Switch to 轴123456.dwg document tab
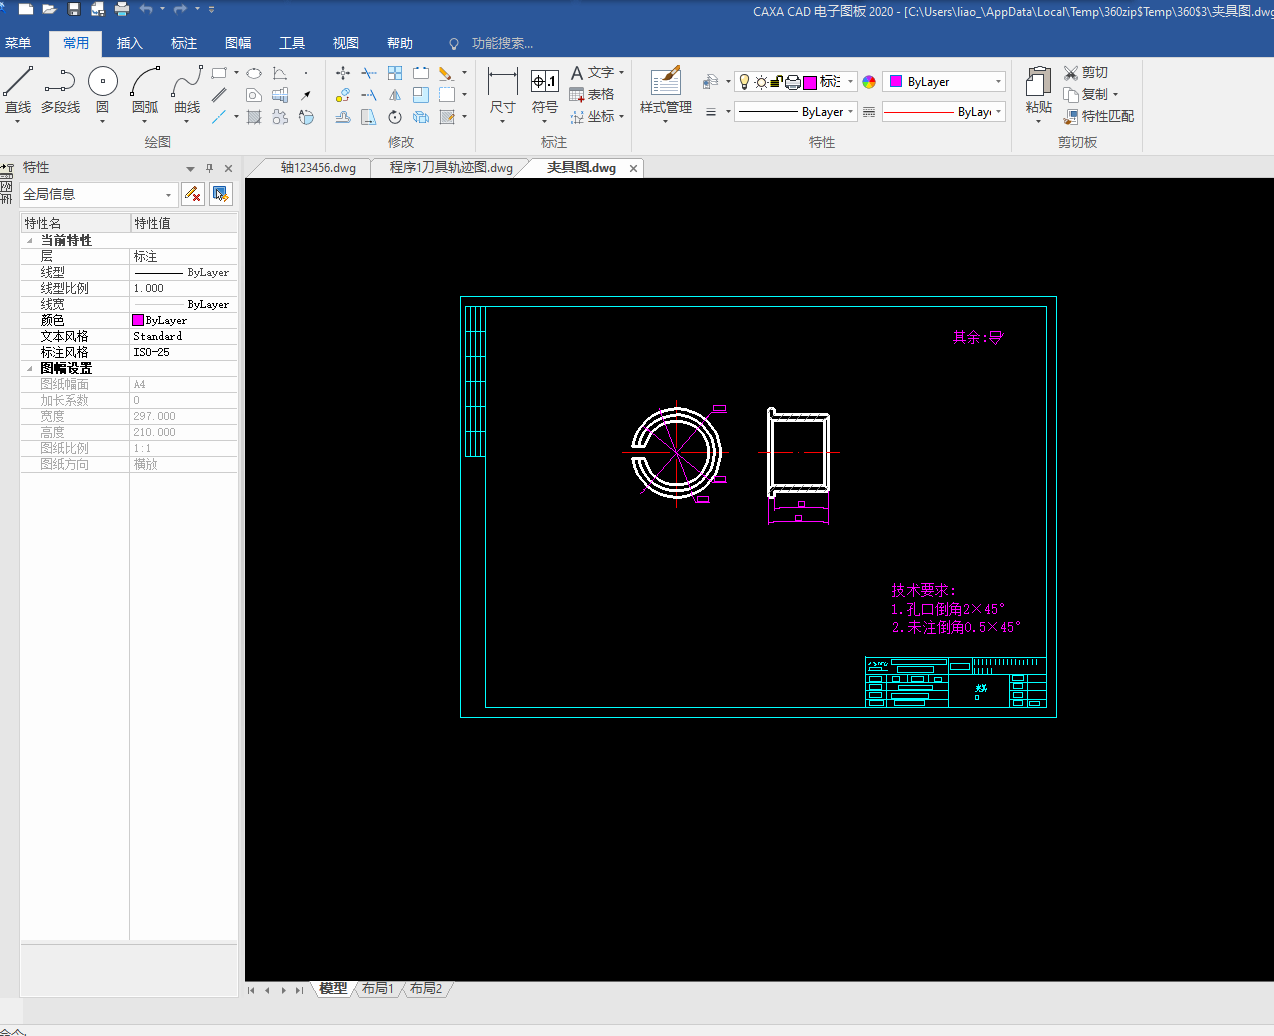1274x1036 pixels. [318, 168]
